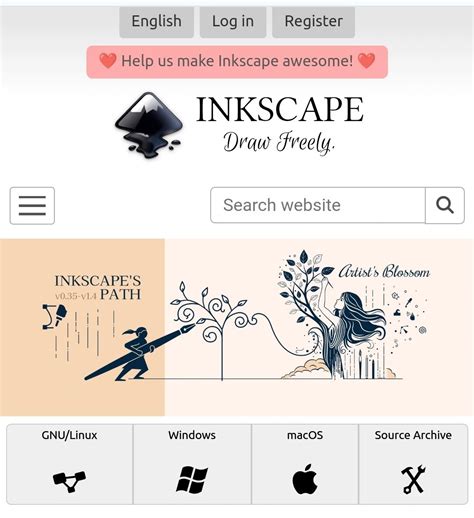Focus the Search website input field
This screenshot has height=518, width=474.
pyautogui.click(x=318, y=205)
